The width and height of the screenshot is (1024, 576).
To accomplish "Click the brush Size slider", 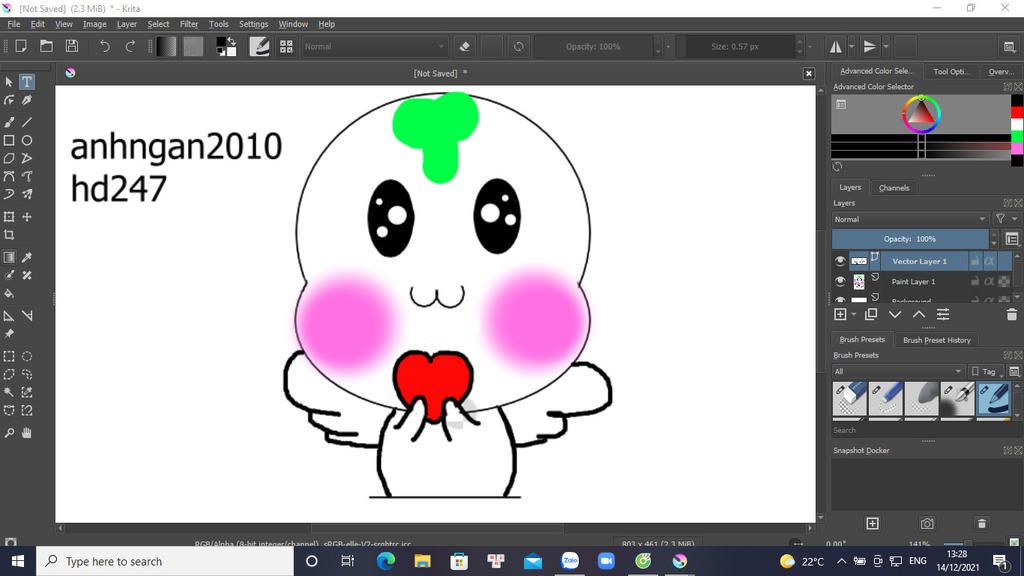I will pyautogui.click(x=735, y=46).
